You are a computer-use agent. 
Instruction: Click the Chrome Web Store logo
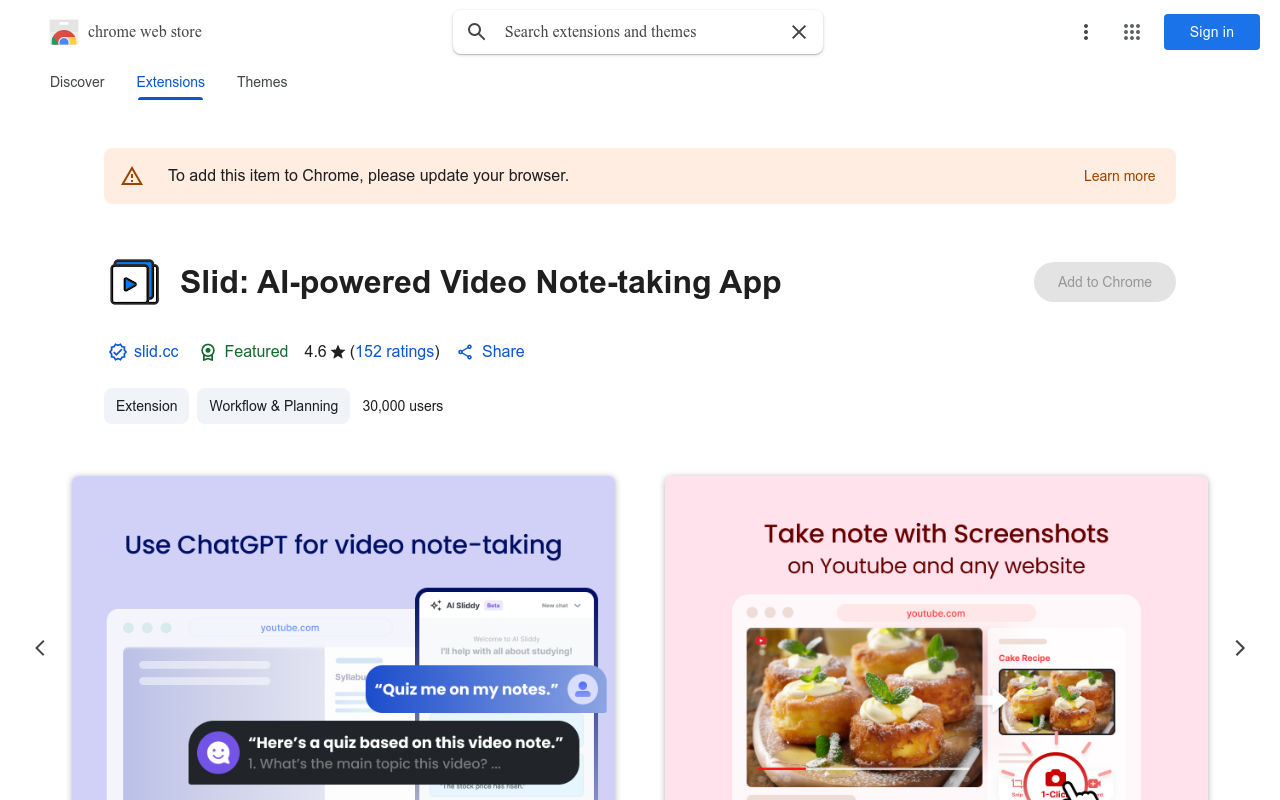pos(64,32)
